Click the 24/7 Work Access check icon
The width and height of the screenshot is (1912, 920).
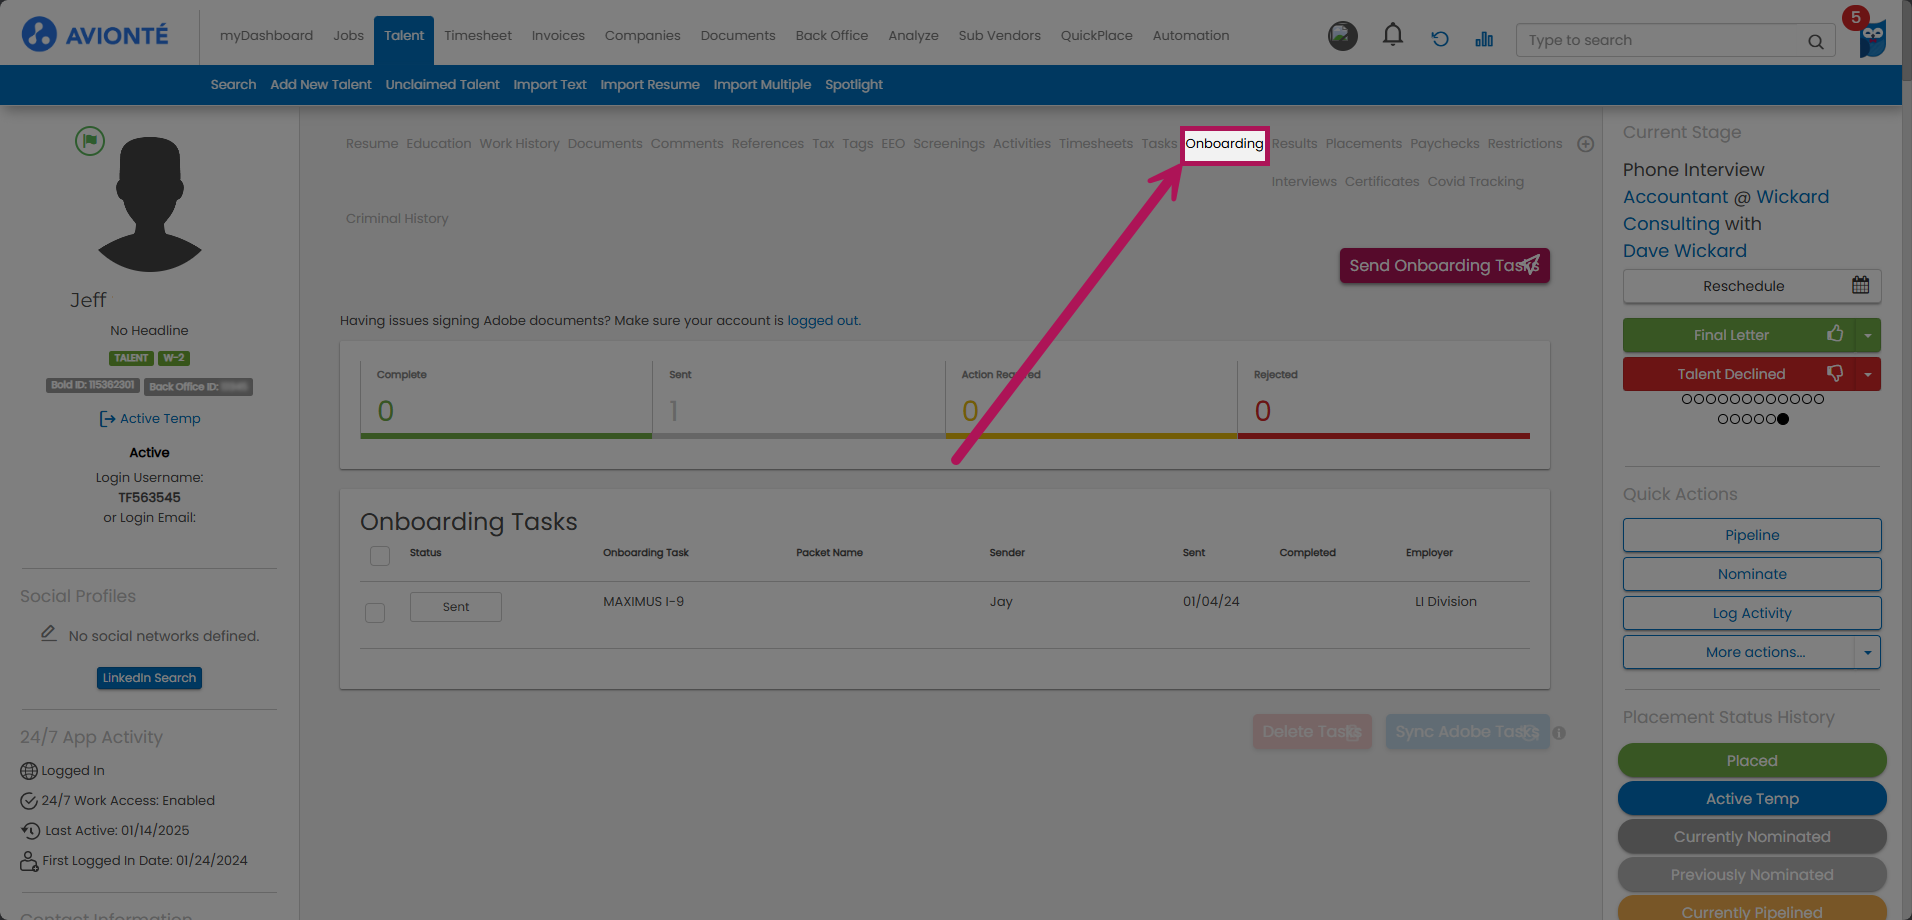pyautogui.click(x=29, y=801)
